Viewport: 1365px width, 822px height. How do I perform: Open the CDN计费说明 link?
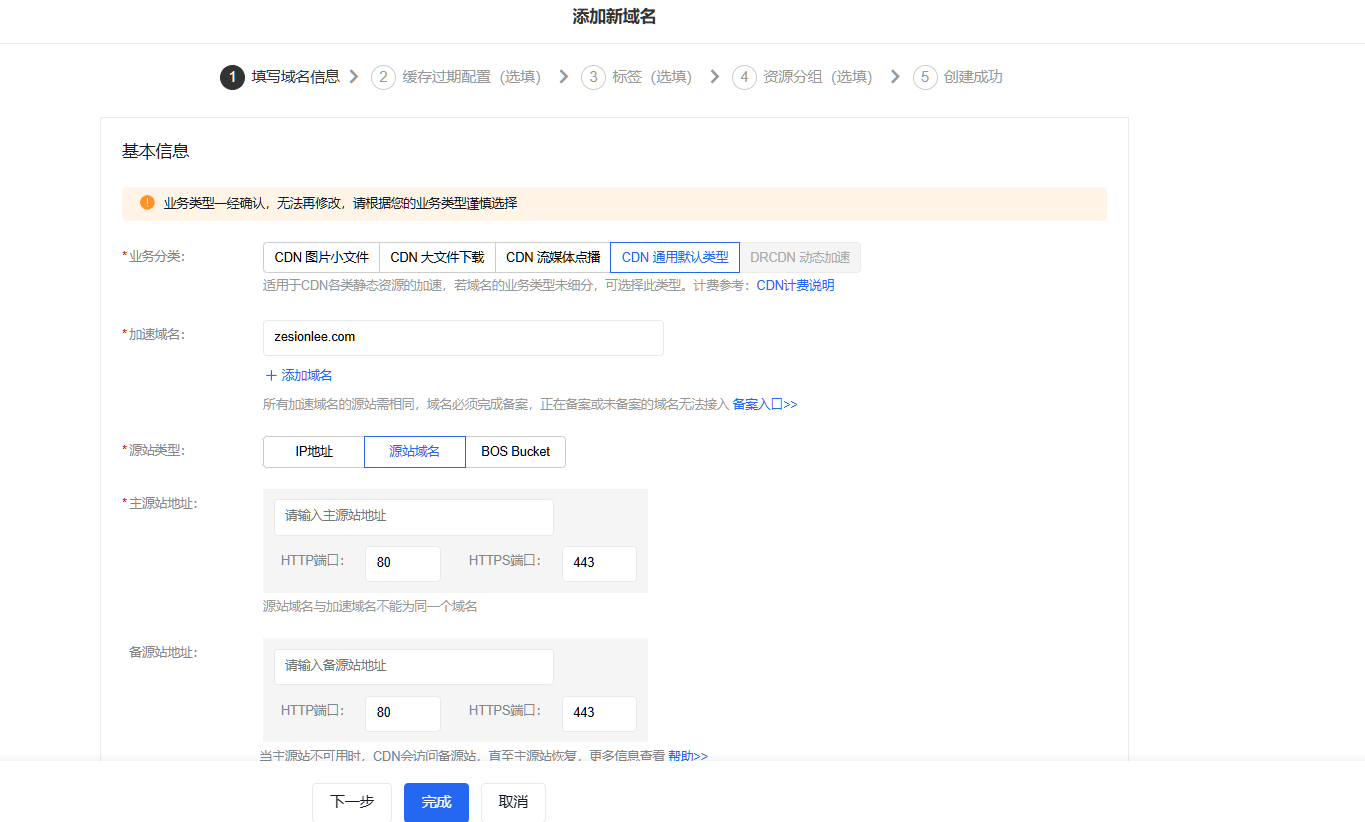pyautogui.click(x=795, y=285)
